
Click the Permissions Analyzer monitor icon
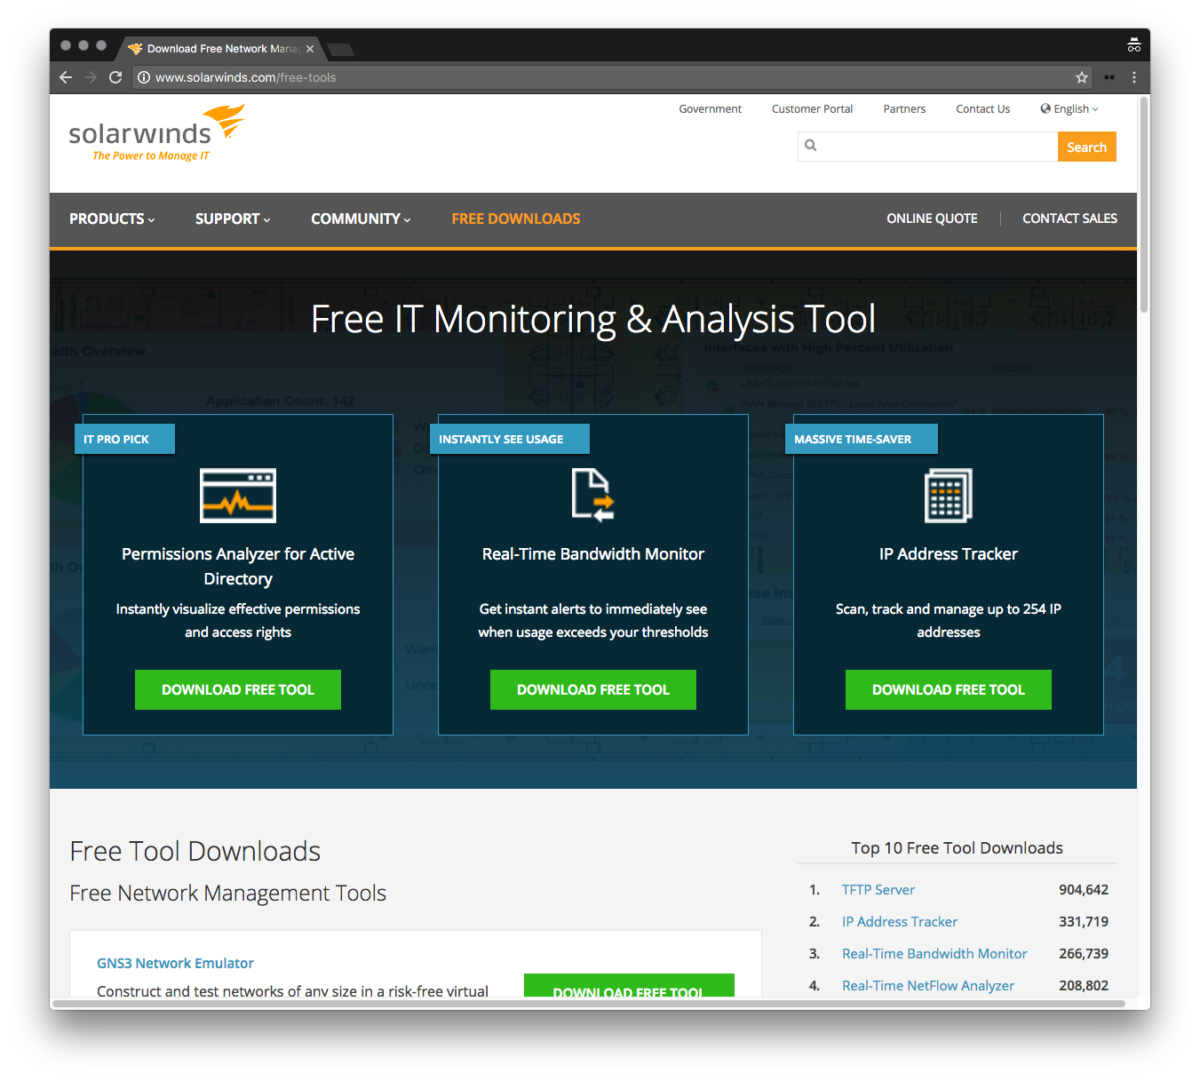tap(238, 495)
